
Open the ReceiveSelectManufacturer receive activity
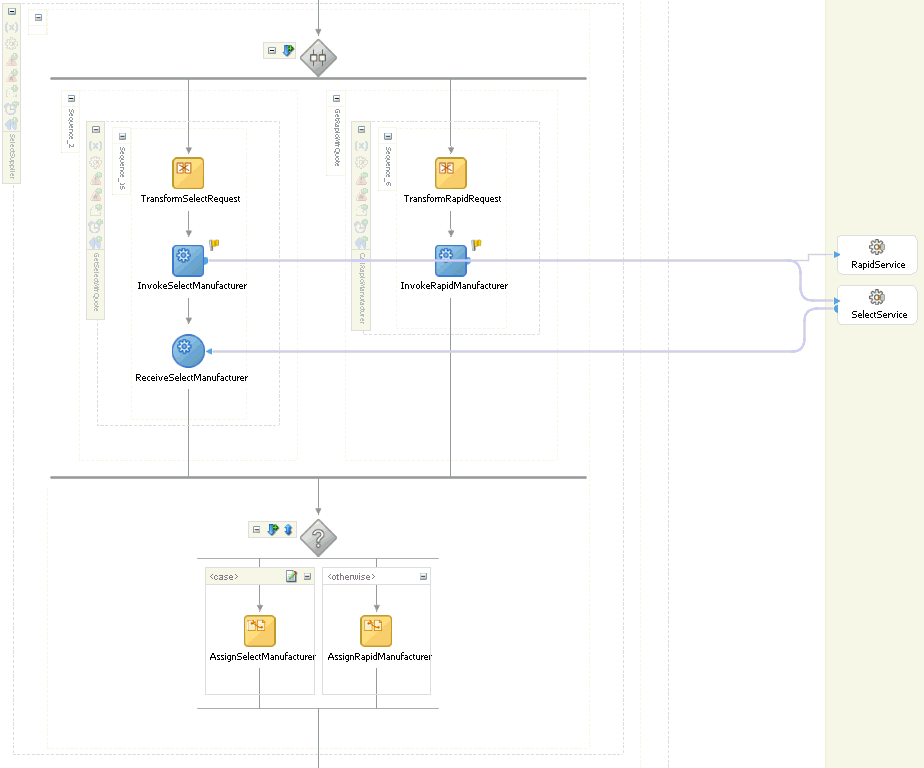[x=188, y=350]
